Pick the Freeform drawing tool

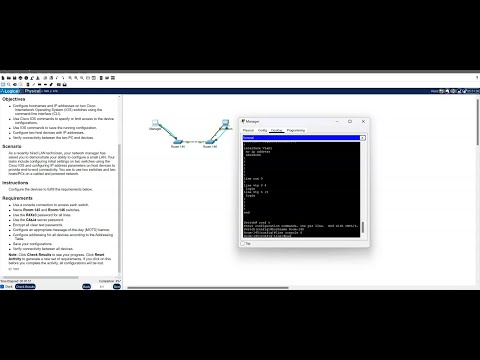51,84
